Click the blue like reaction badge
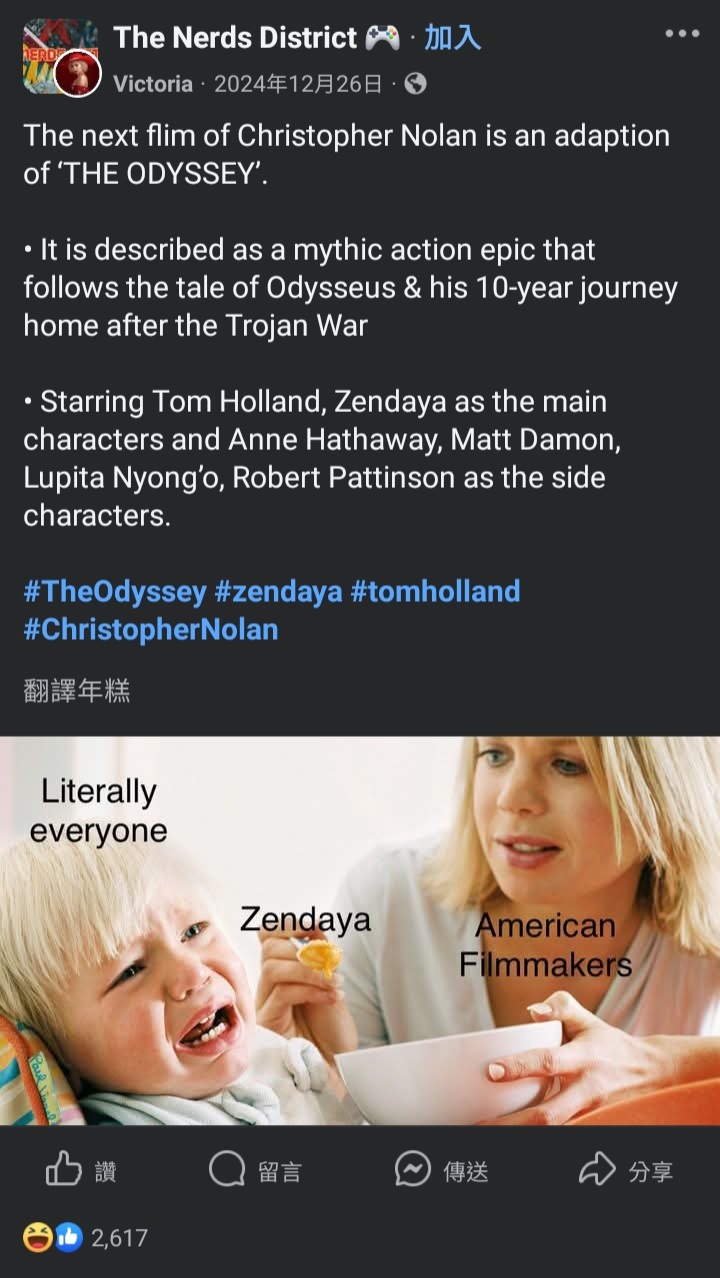720x1278 pixels. pyautogui.click(x=68, y=1237)
